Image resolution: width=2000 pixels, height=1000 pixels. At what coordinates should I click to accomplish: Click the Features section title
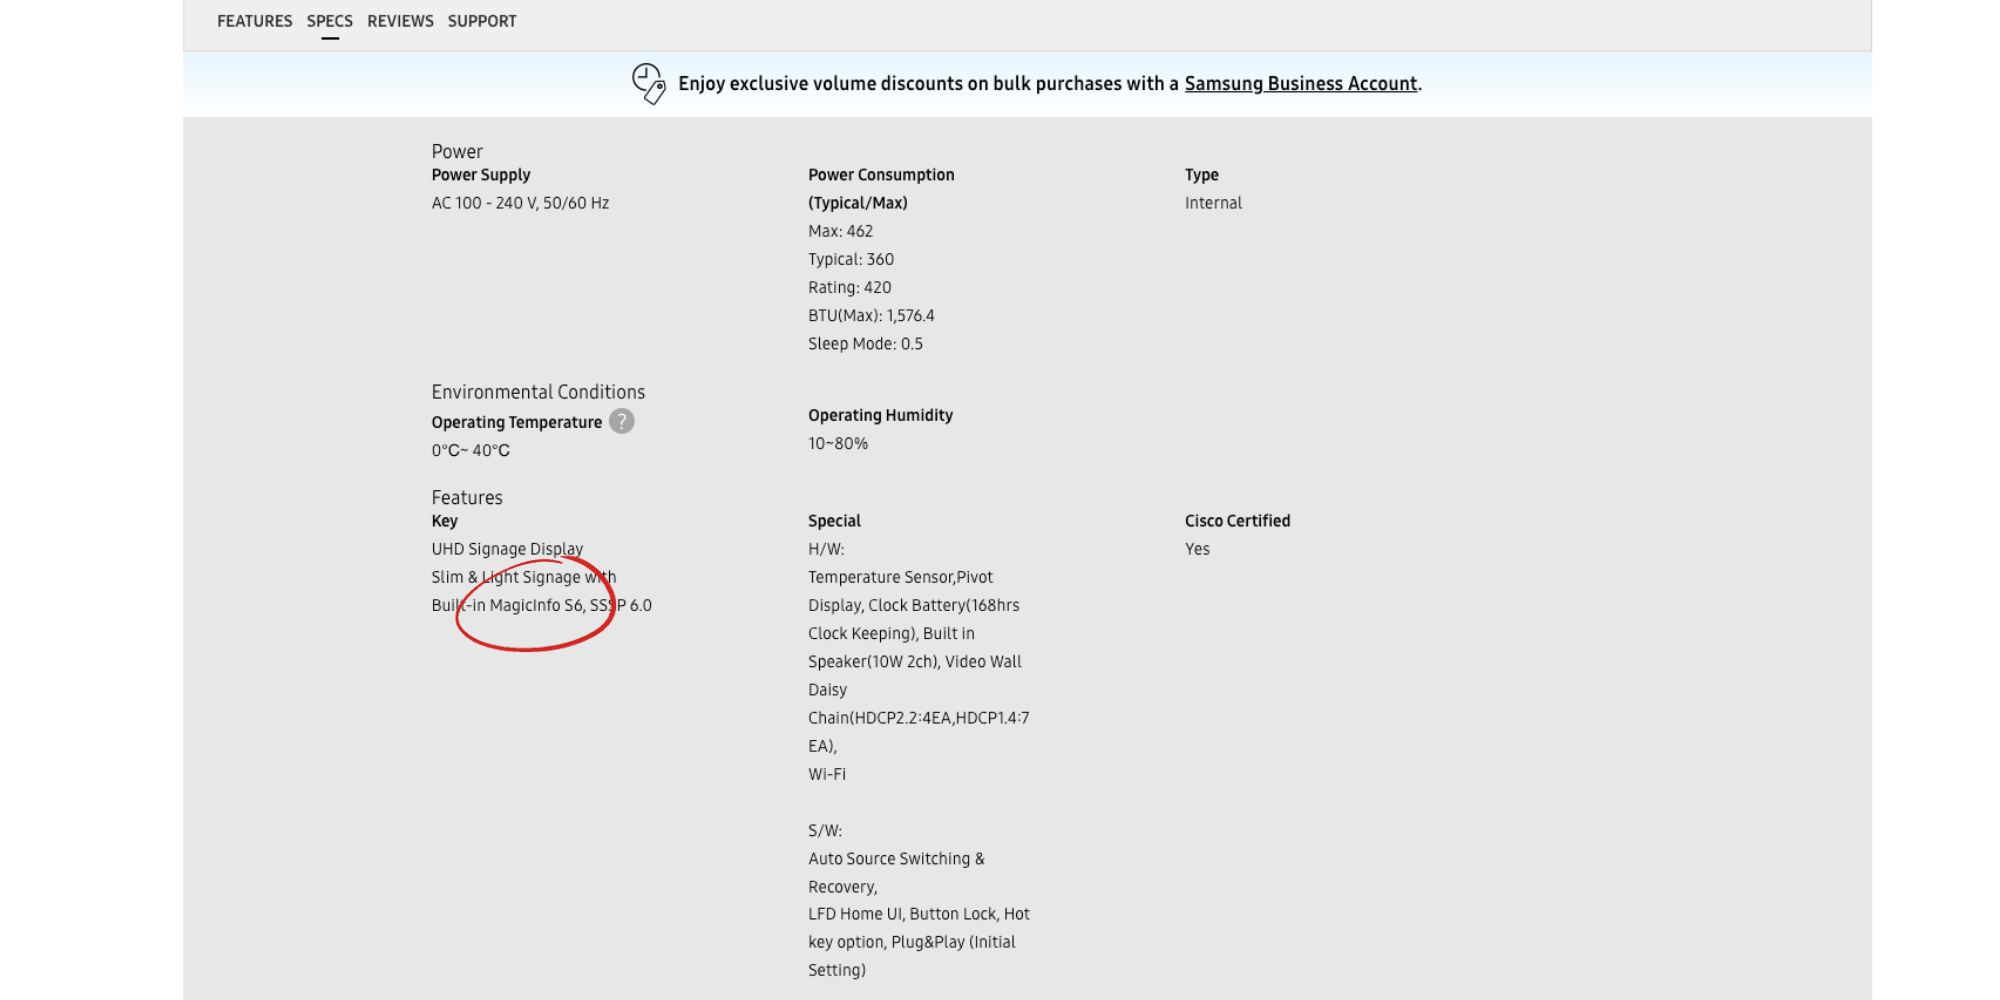[x=467, y=498]
